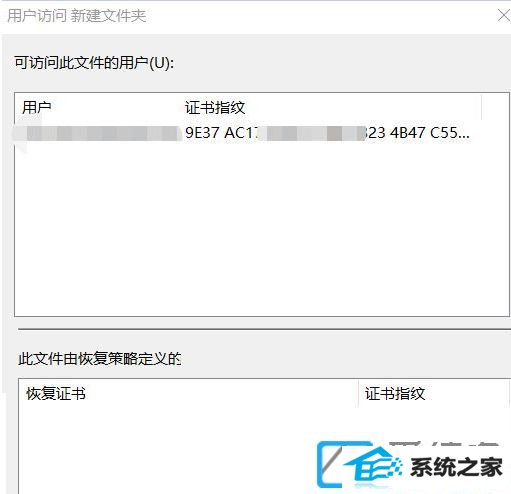Select the blurred user name entry
Image resolution: width=511 pixels, height=494 pixels.
click(97, 133)
